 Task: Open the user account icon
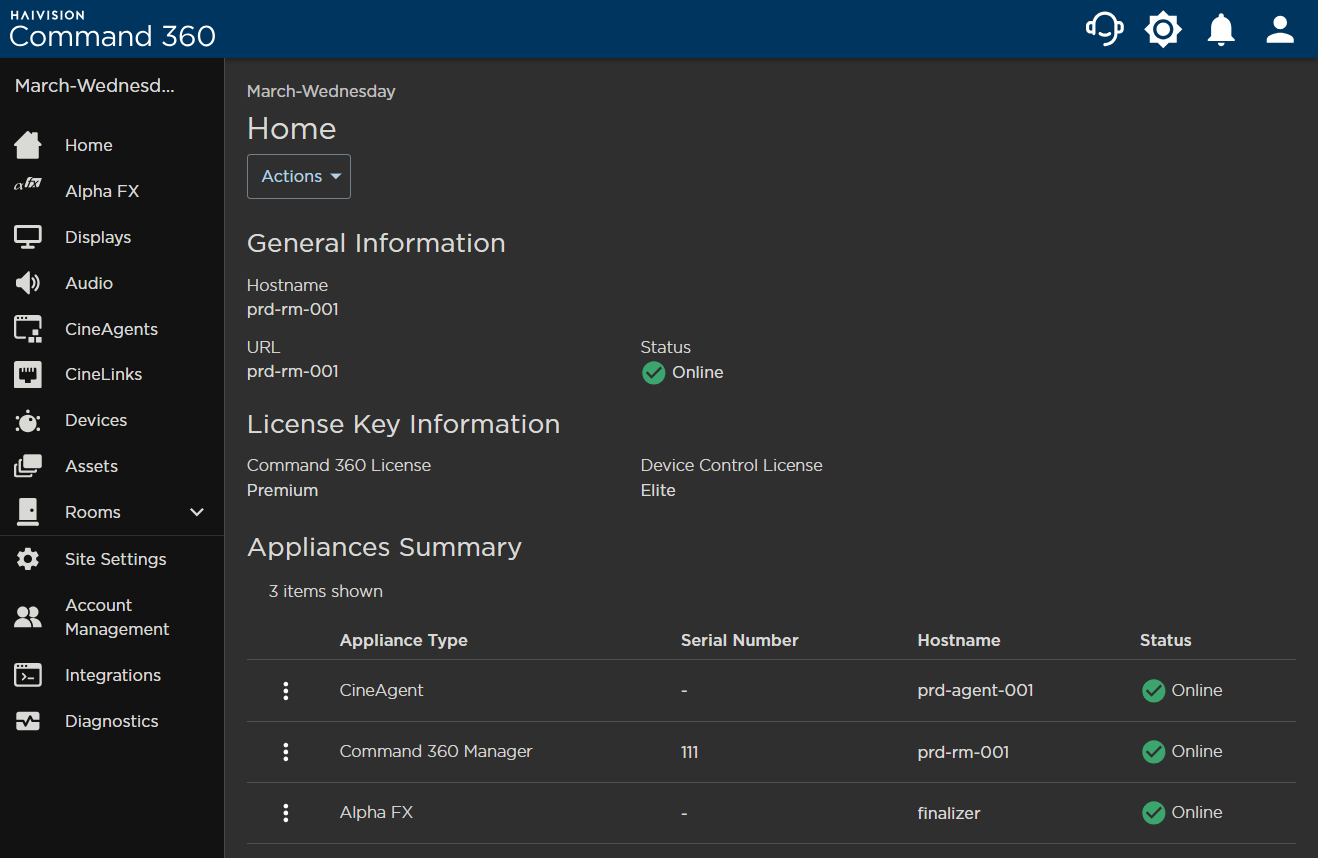pyautogui.click(x=1280, y=29)
